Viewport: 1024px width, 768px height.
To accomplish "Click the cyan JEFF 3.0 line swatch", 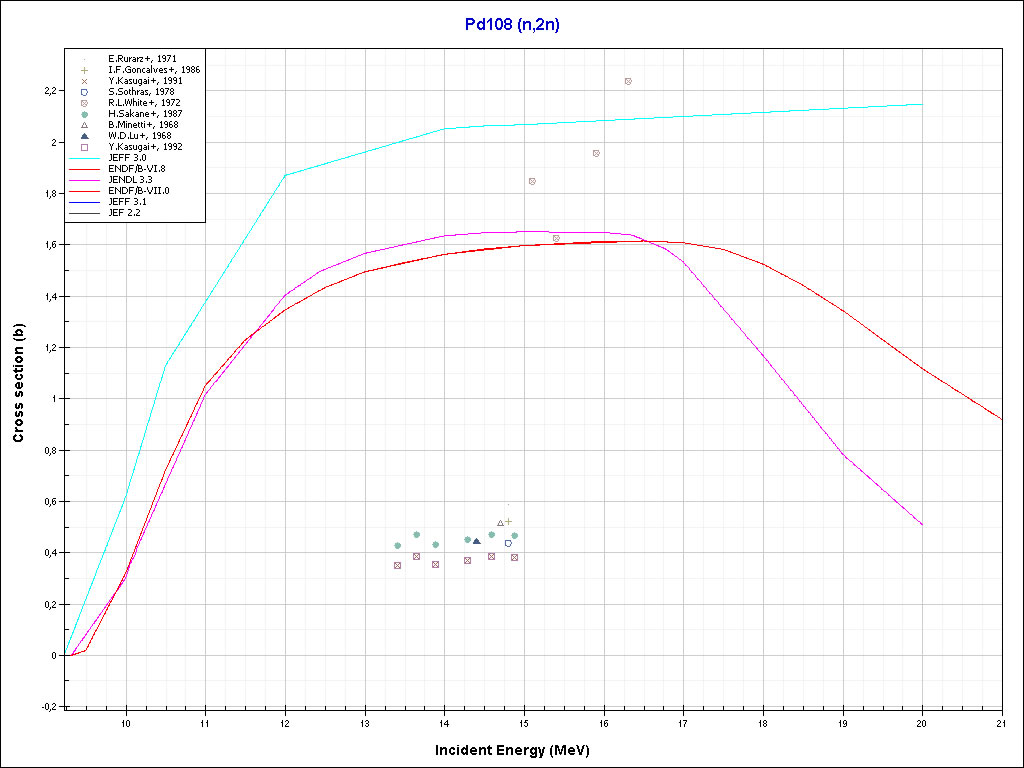I will coord(85,157).
